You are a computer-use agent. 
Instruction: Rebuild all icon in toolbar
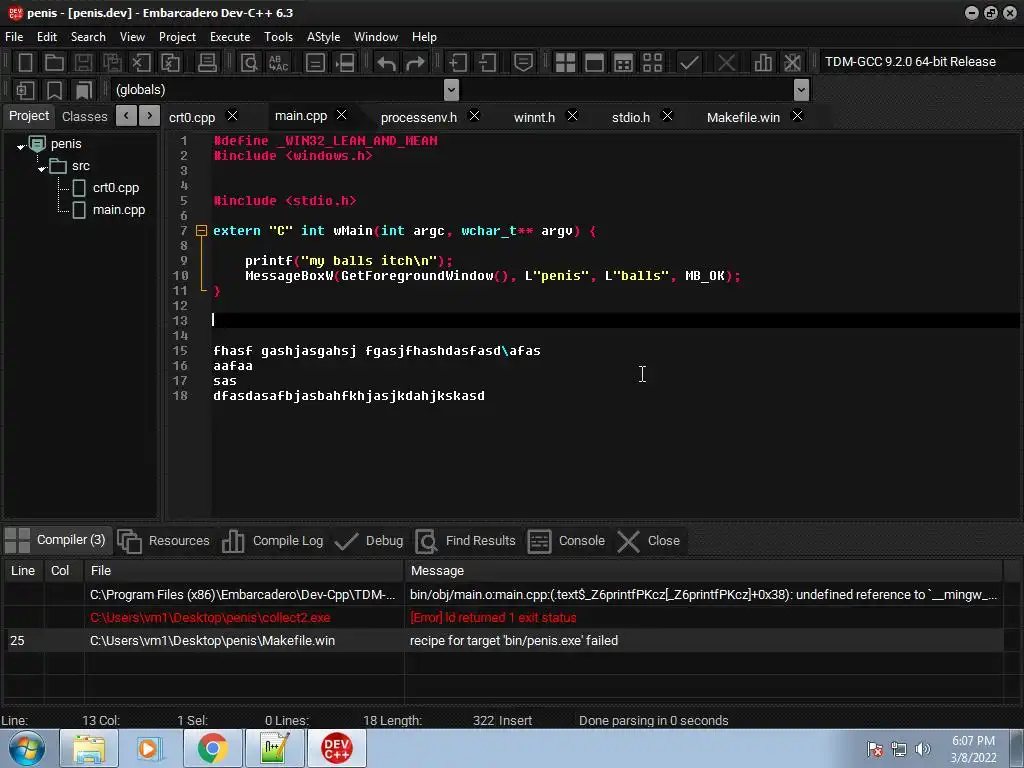[652, 63]
